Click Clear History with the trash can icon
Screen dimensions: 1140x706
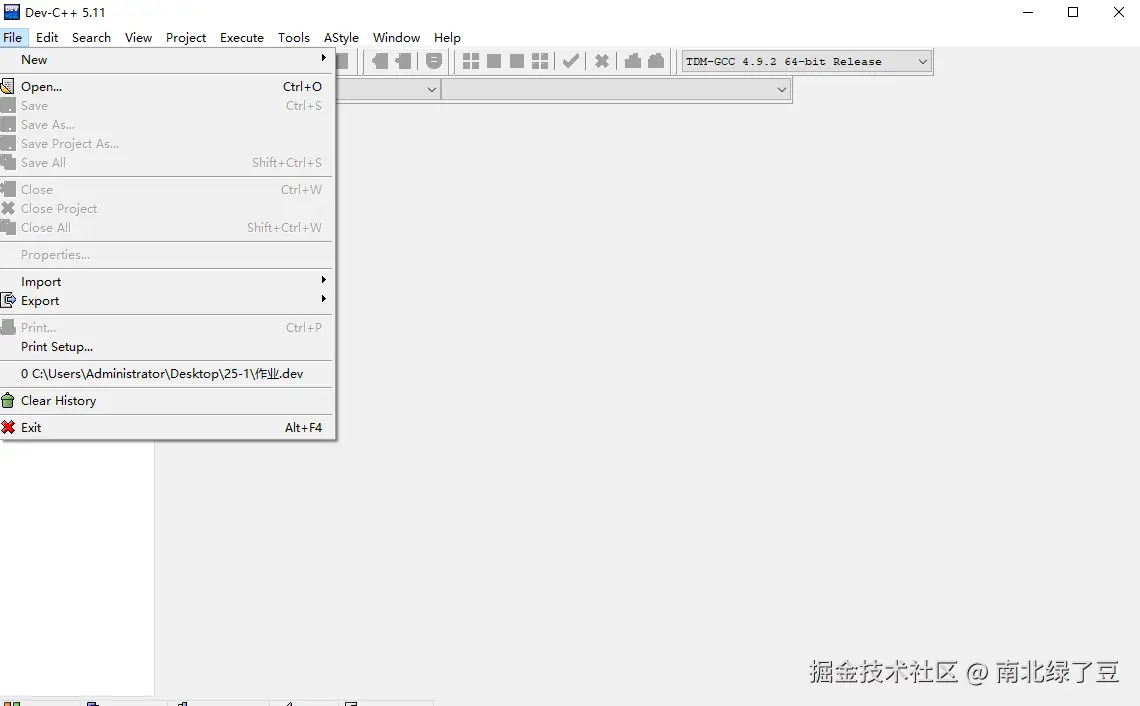[166, 401]
